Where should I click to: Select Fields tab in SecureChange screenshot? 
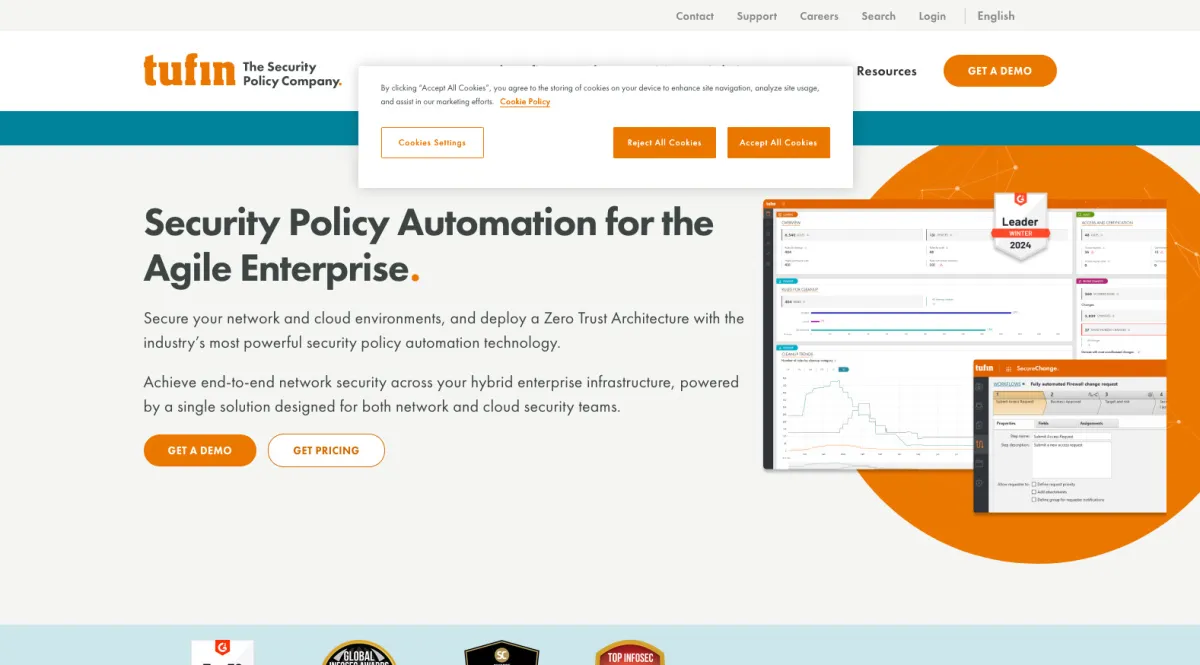(x=1043, y=424)
